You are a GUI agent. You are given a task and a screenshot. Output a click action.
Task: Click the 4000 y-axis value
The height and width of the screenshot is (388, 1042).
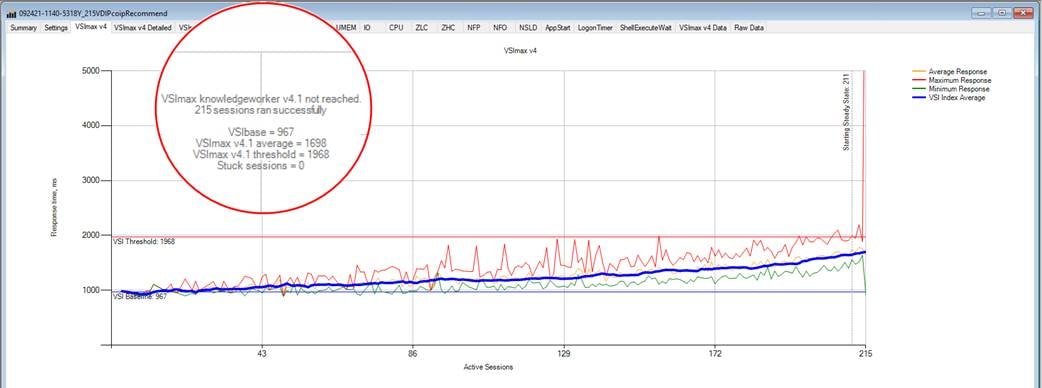click(x=91, y=126)
